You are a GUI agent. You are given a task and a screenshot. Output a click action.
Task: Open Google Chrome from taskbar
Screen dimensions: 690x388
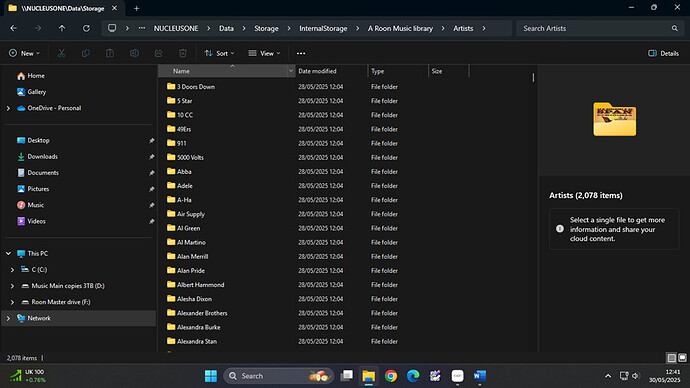[x=391, y=376]
